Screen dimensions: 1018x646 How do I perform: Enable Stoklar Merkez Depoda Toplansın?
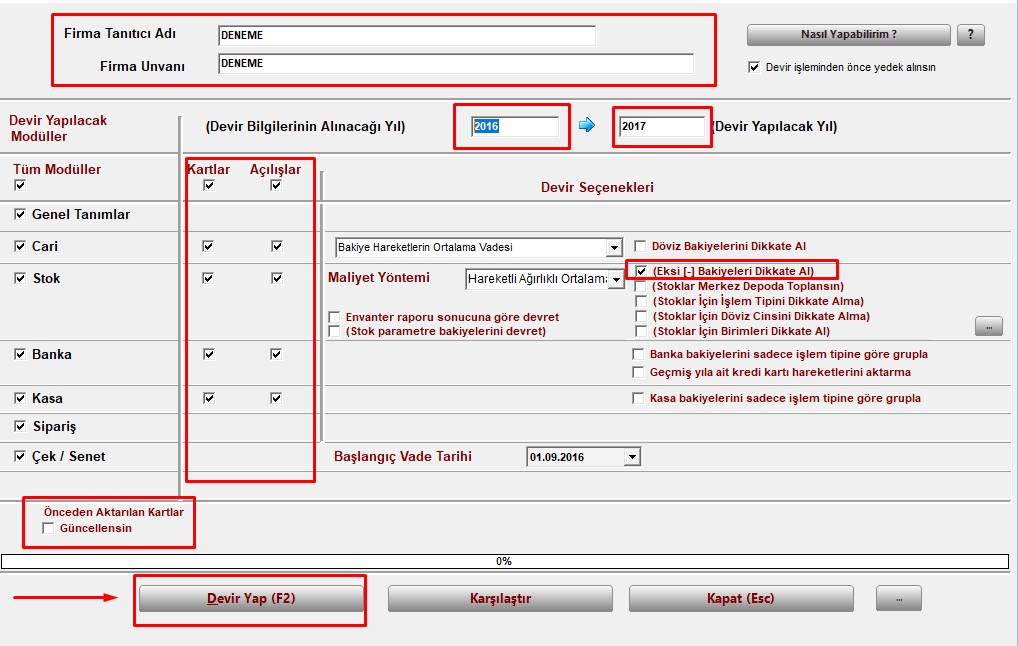click(641, 286)
